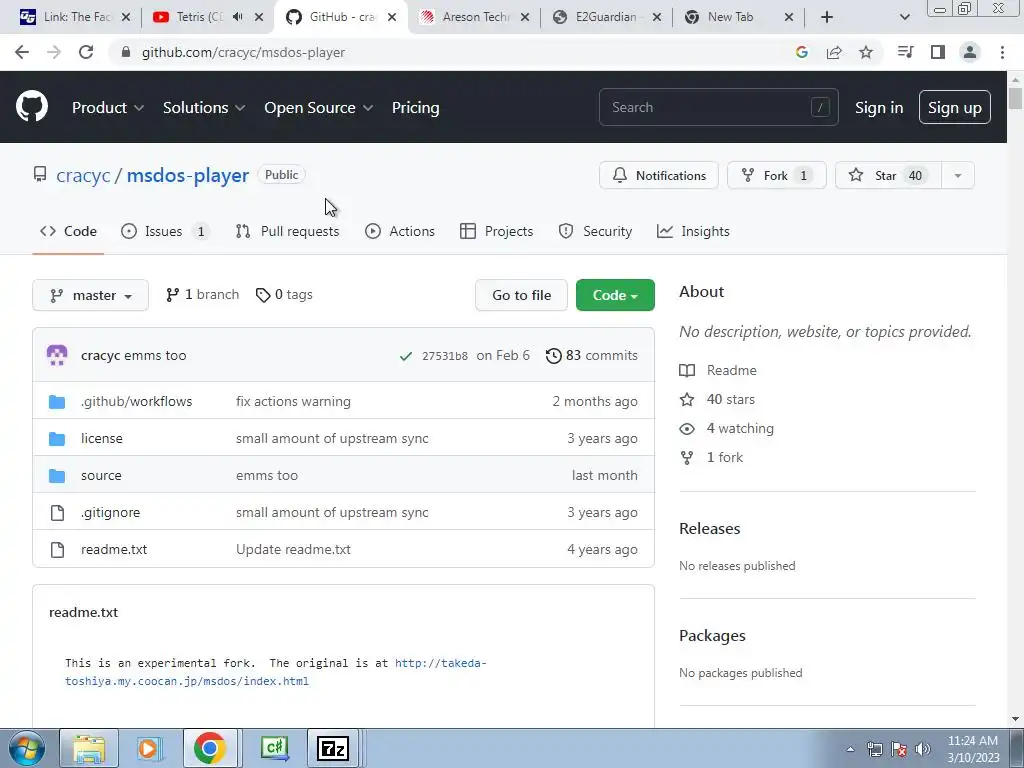Click the Go to file button
Screen dimensions: 1024x768
[521, 295]
